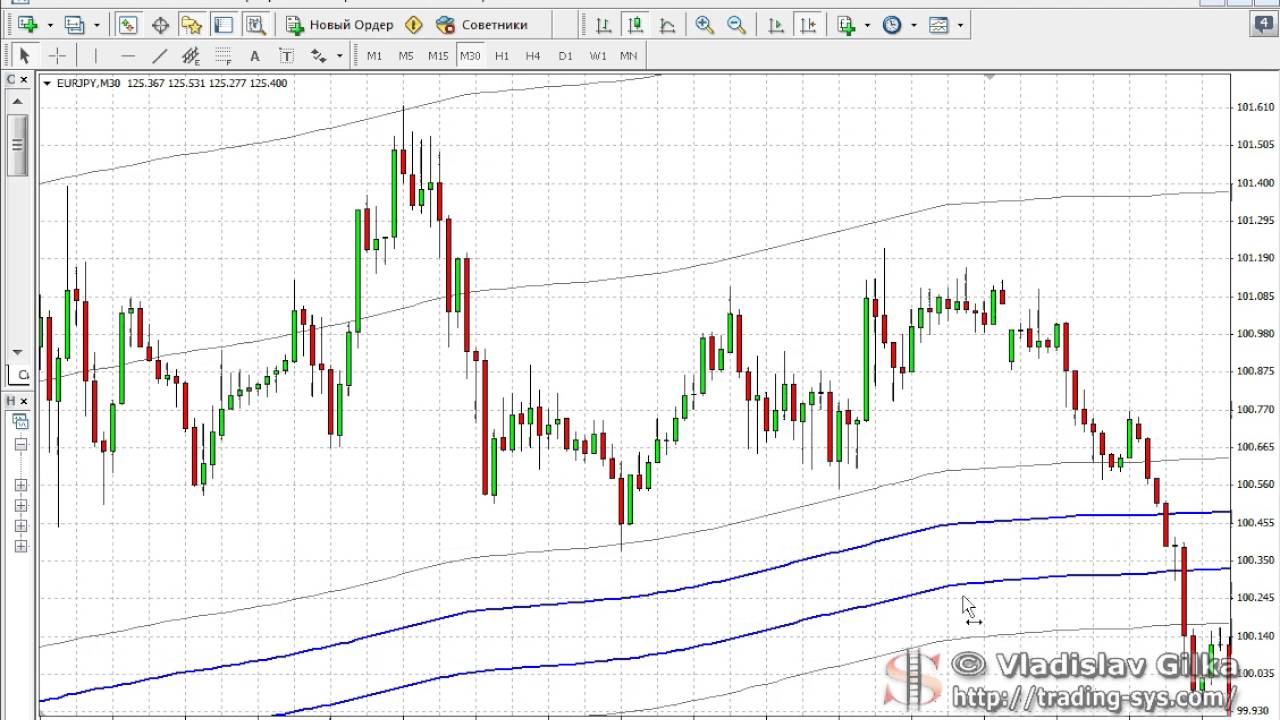1280x720 pixels.
Task: Expand the fourth Navigator plus node
Action: 20,546
